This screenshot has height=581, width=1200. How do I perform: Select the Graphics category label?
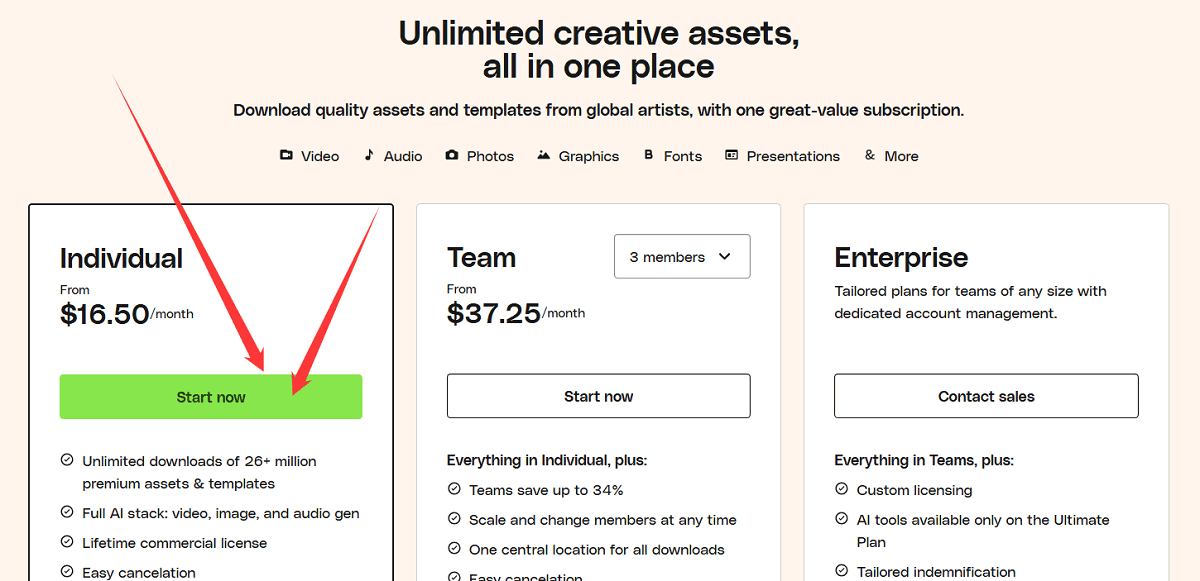(x=589, y=156)
